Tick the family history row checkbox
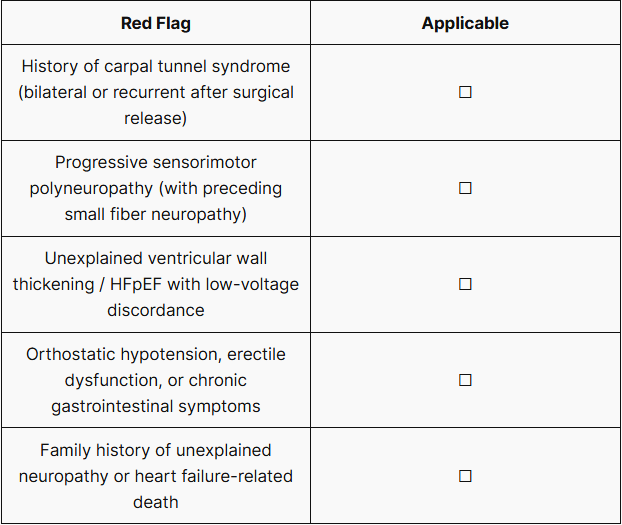 click(465, 476)
